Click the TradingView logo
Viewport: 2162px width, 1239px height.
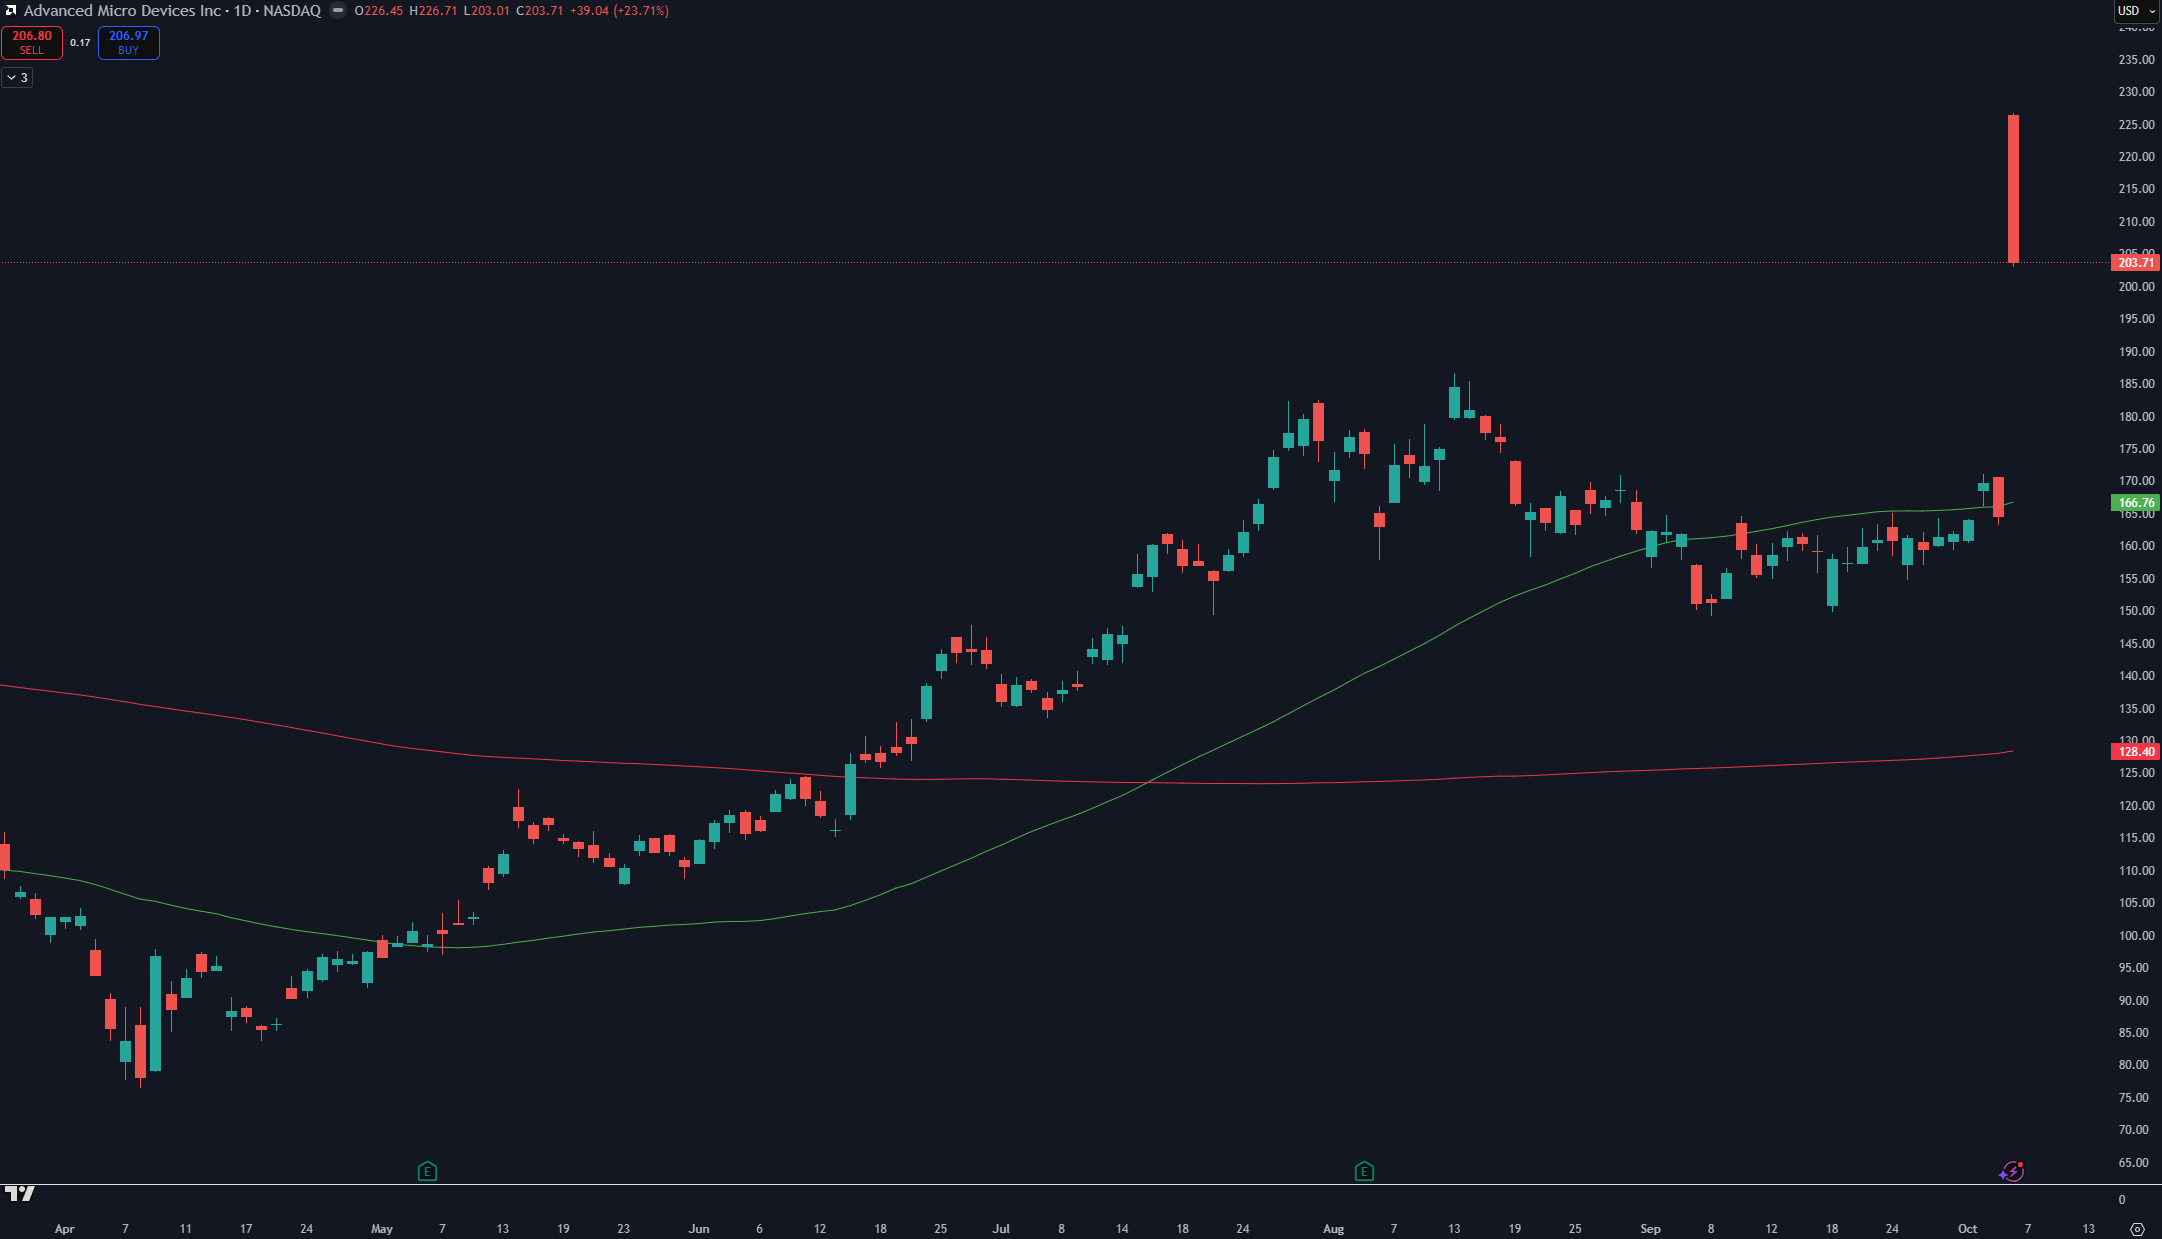[x=20, y=1194]
